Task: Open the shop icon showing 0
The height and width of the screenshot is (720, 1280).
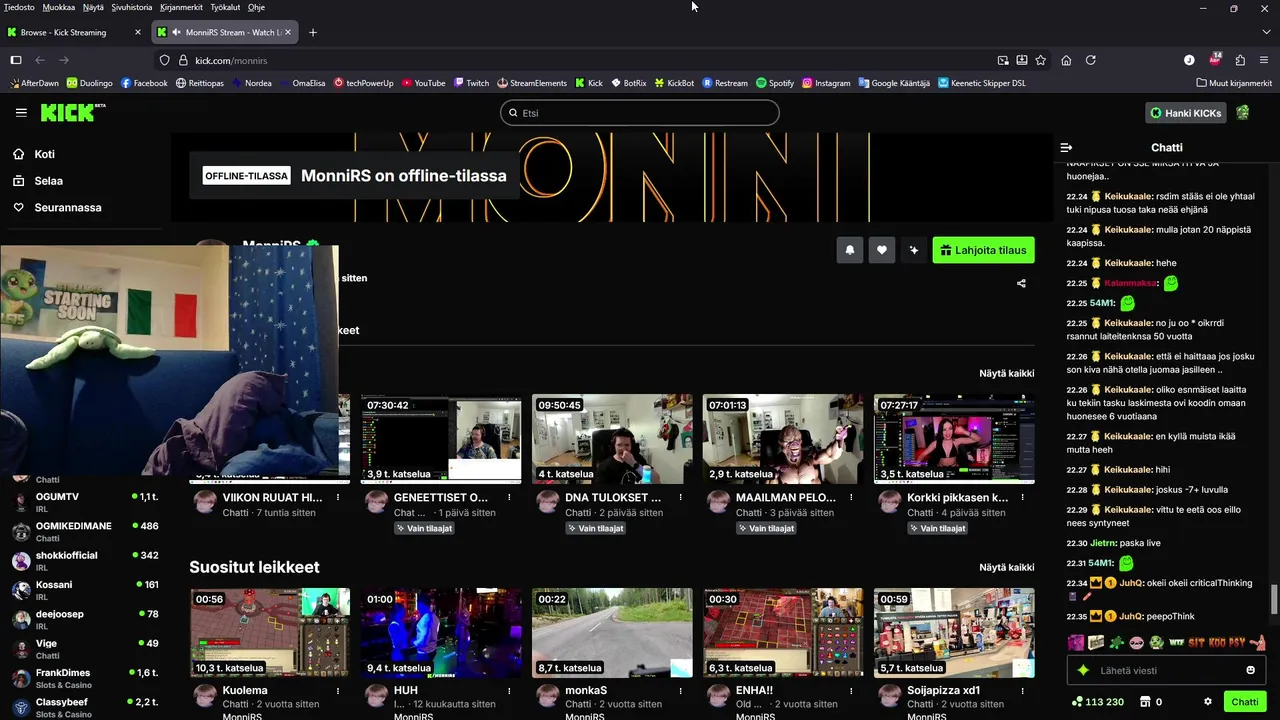Action: (1150, 702)
